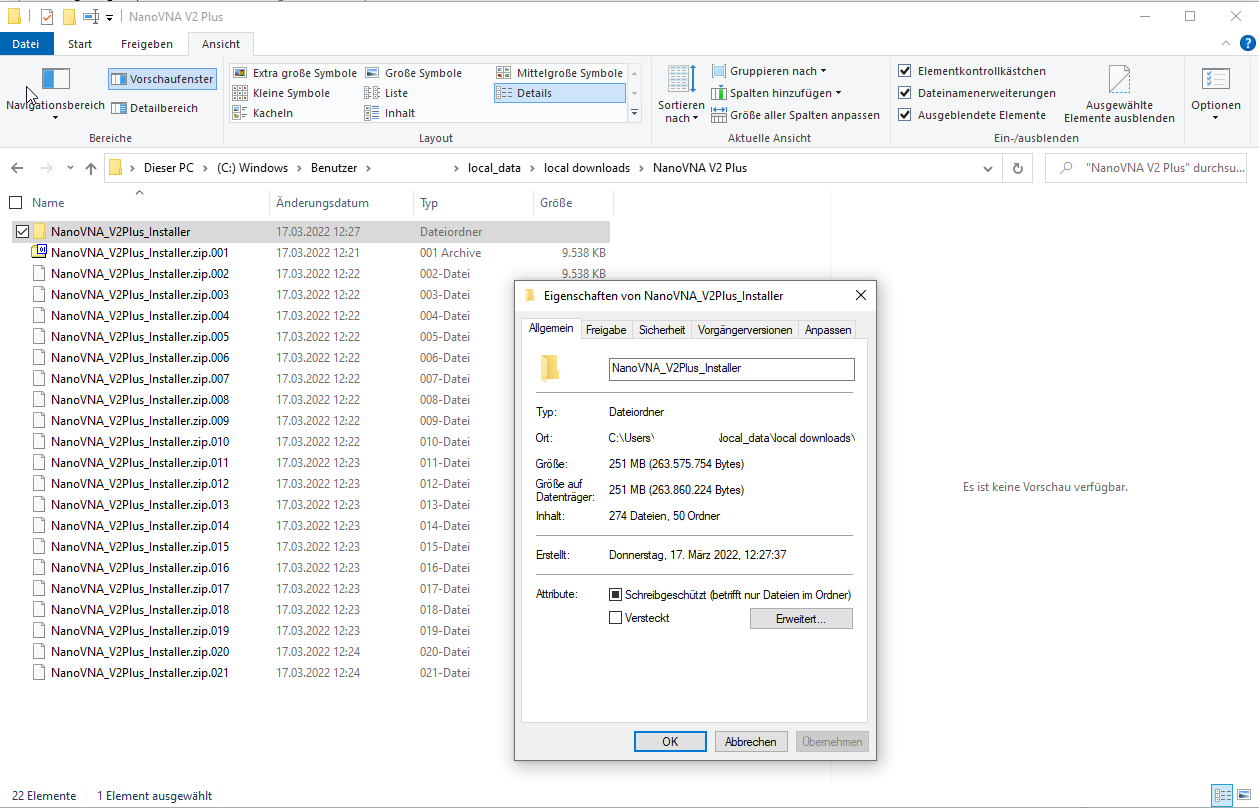The height and width of the screenshot is (808, 1259).
Task: Uncheck Dateinamenerweiterungen option
Action: tap(905, 93)
